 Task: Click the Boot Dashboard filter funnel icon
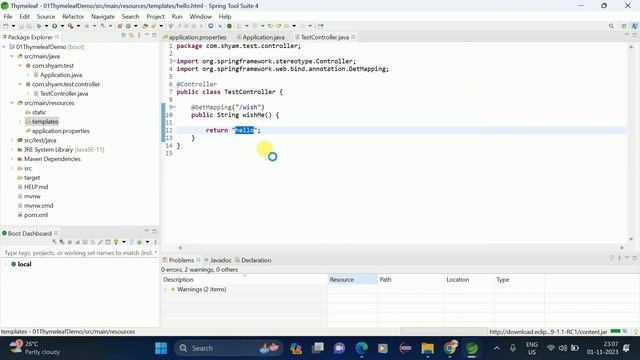(x=131, y=242)
